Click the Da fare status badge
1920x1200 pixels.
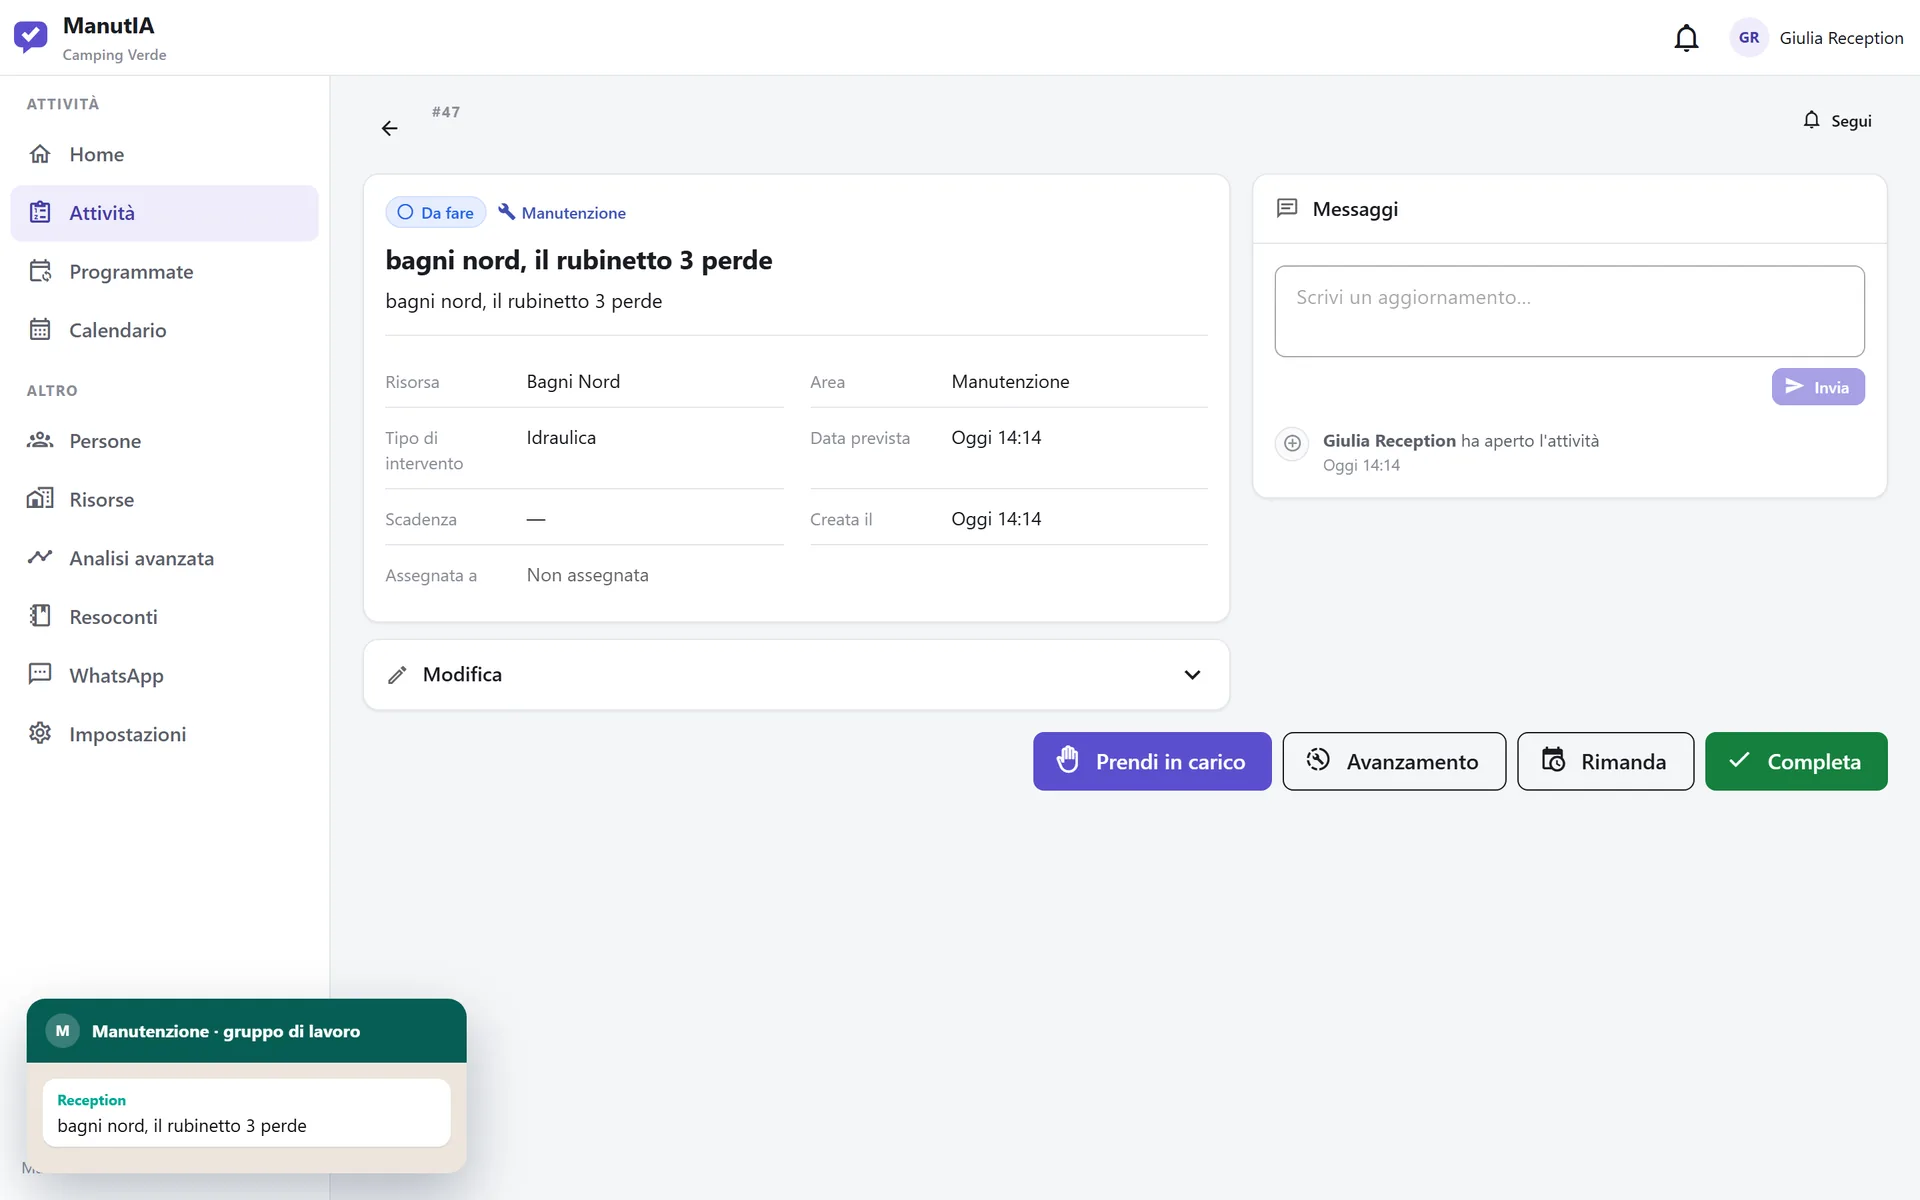click(436, 212)
